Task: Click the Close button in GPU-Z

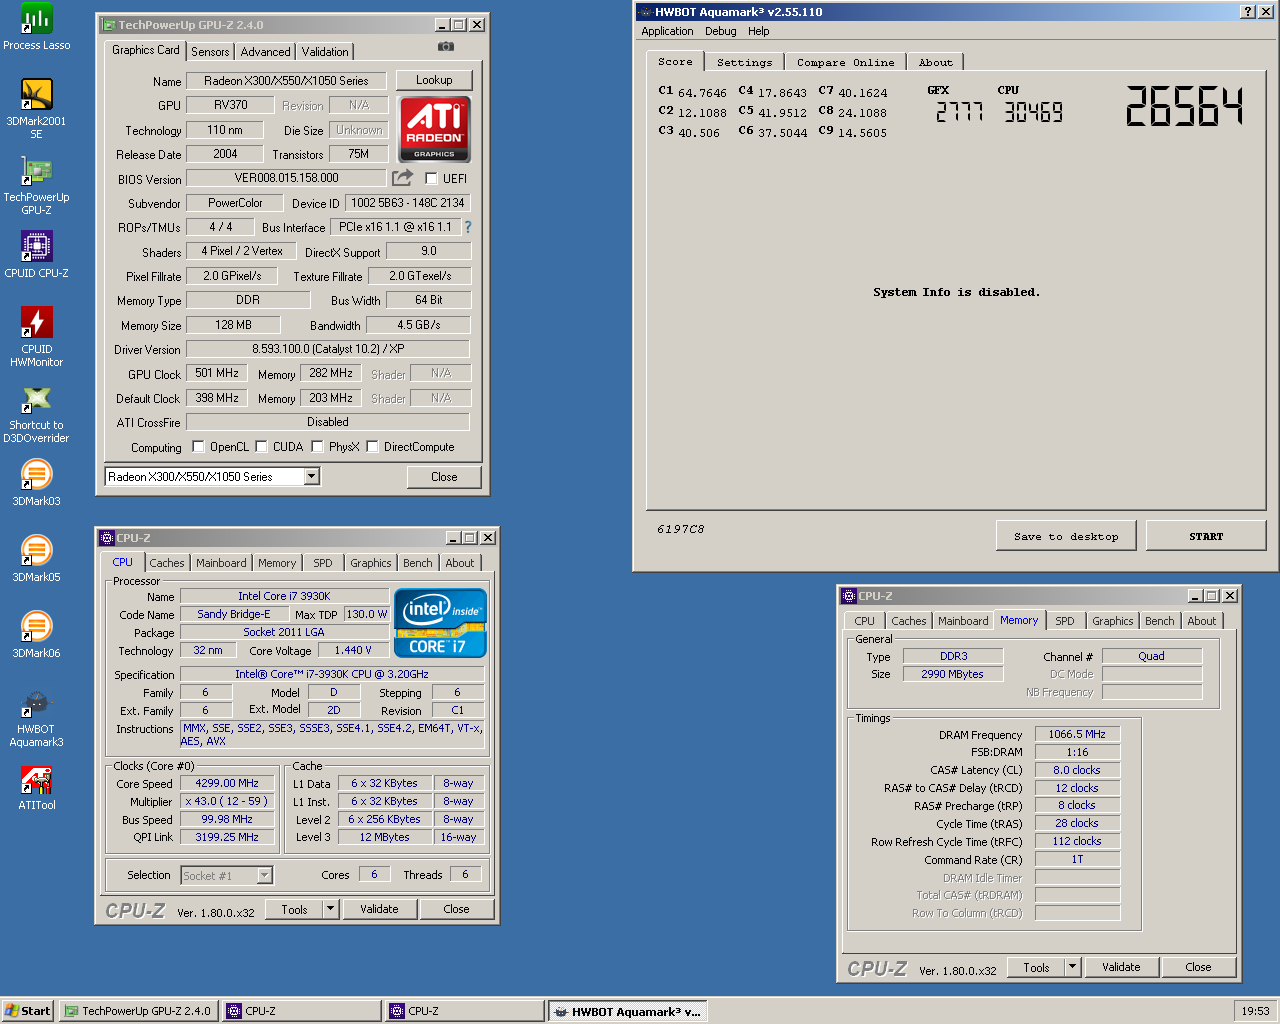Action: click(x=444, y=477)
